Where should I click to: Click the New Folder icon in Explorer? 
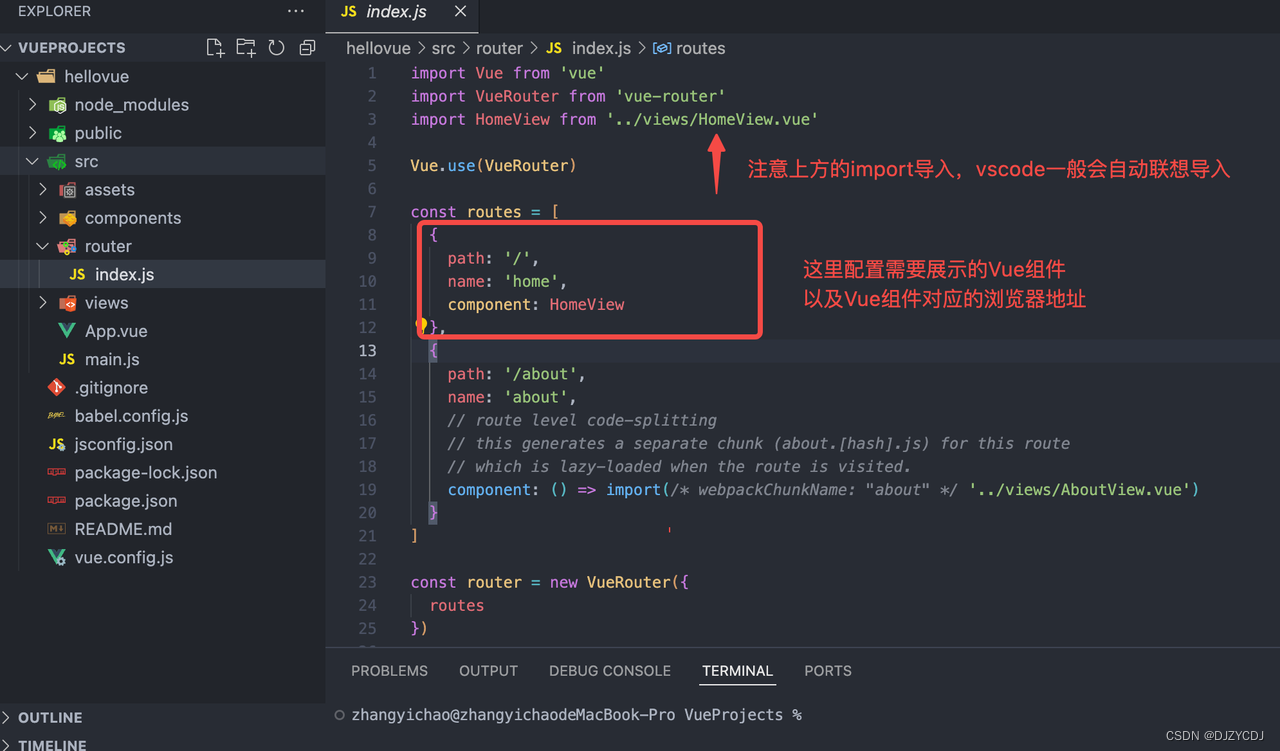245,47
